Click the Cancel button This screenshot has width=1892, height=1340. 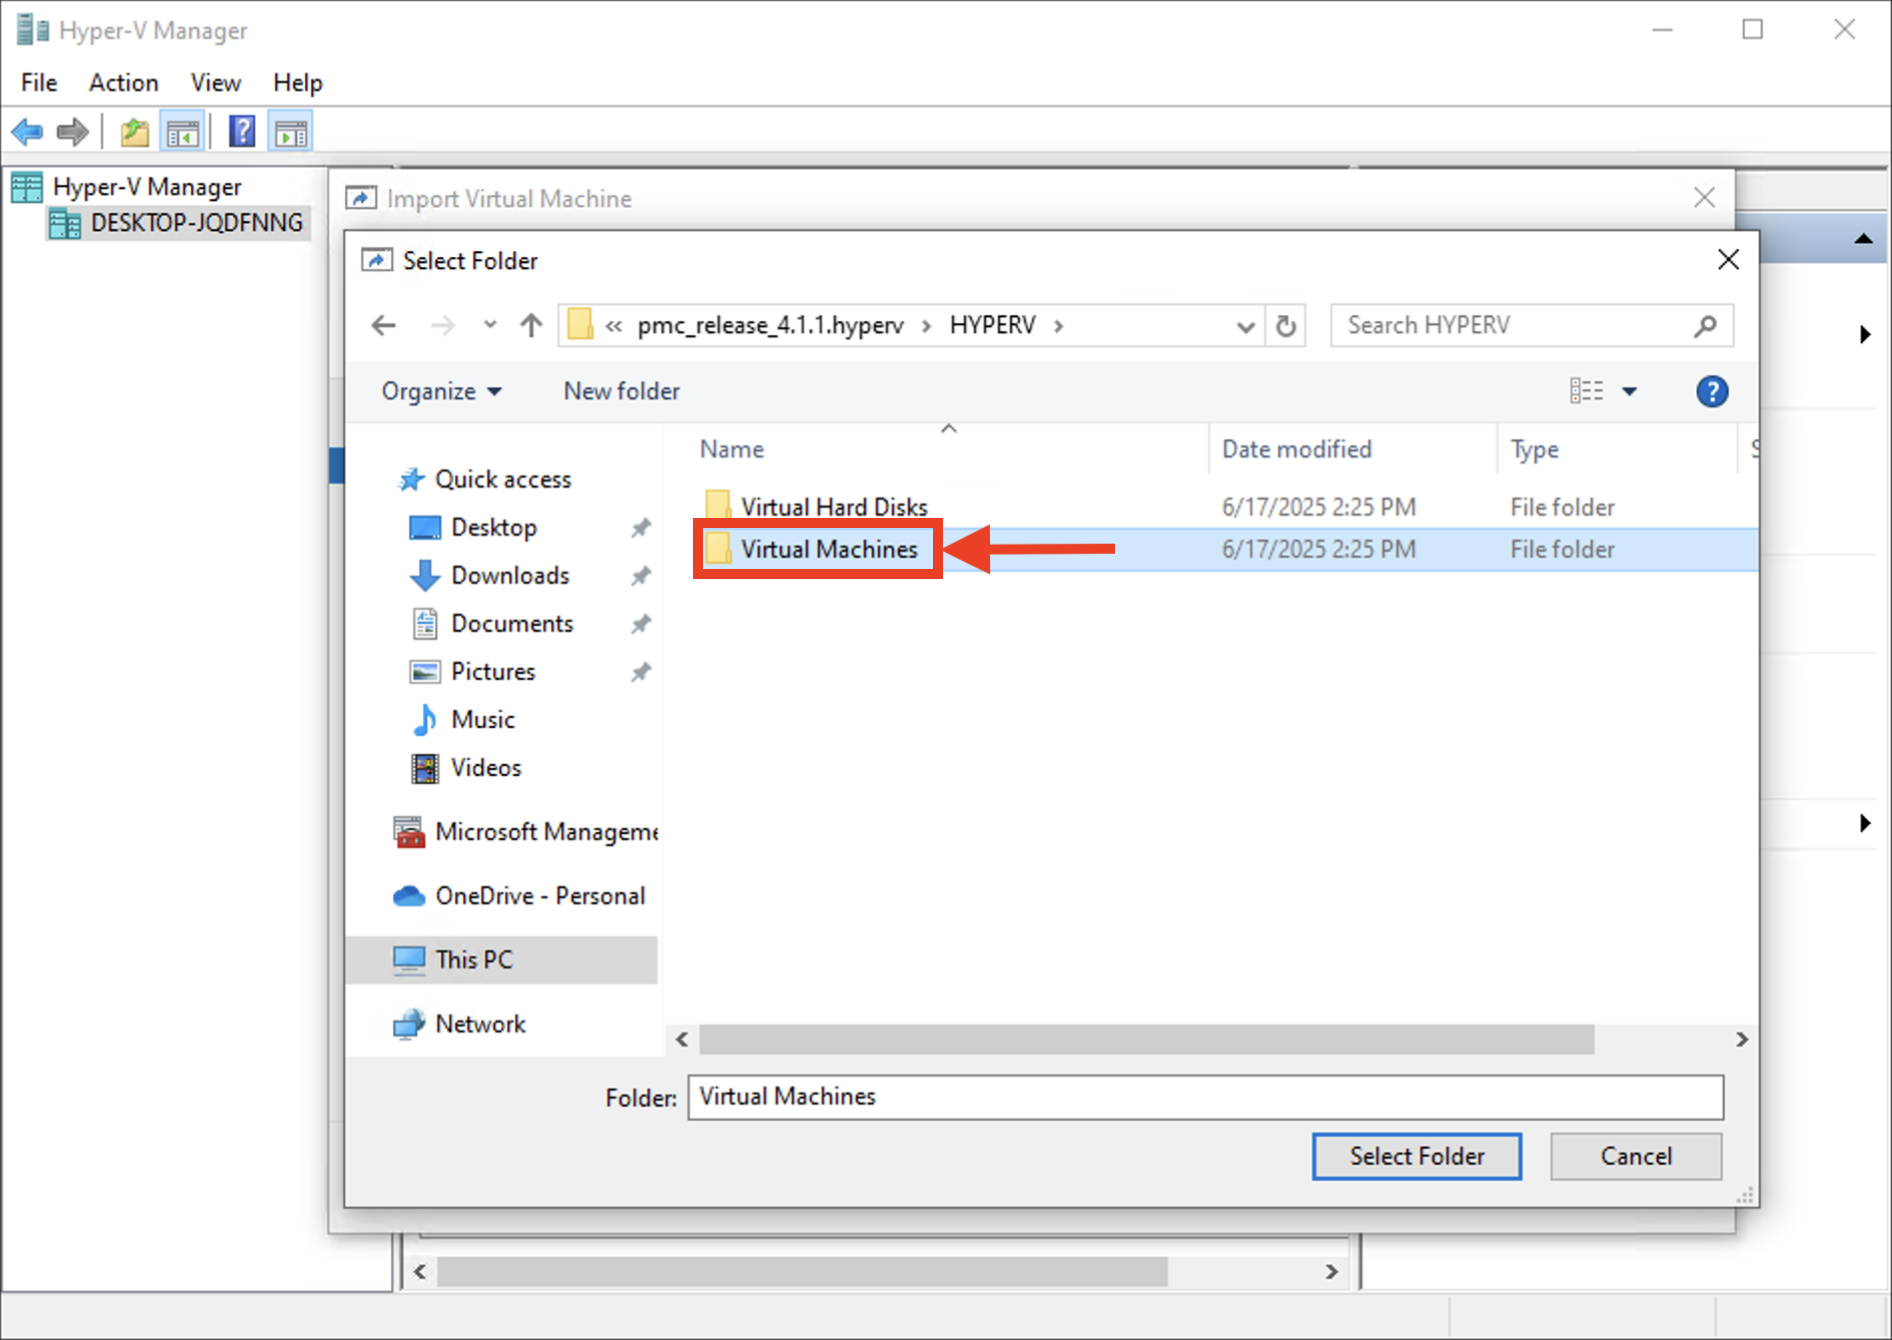point(1636,1156)
